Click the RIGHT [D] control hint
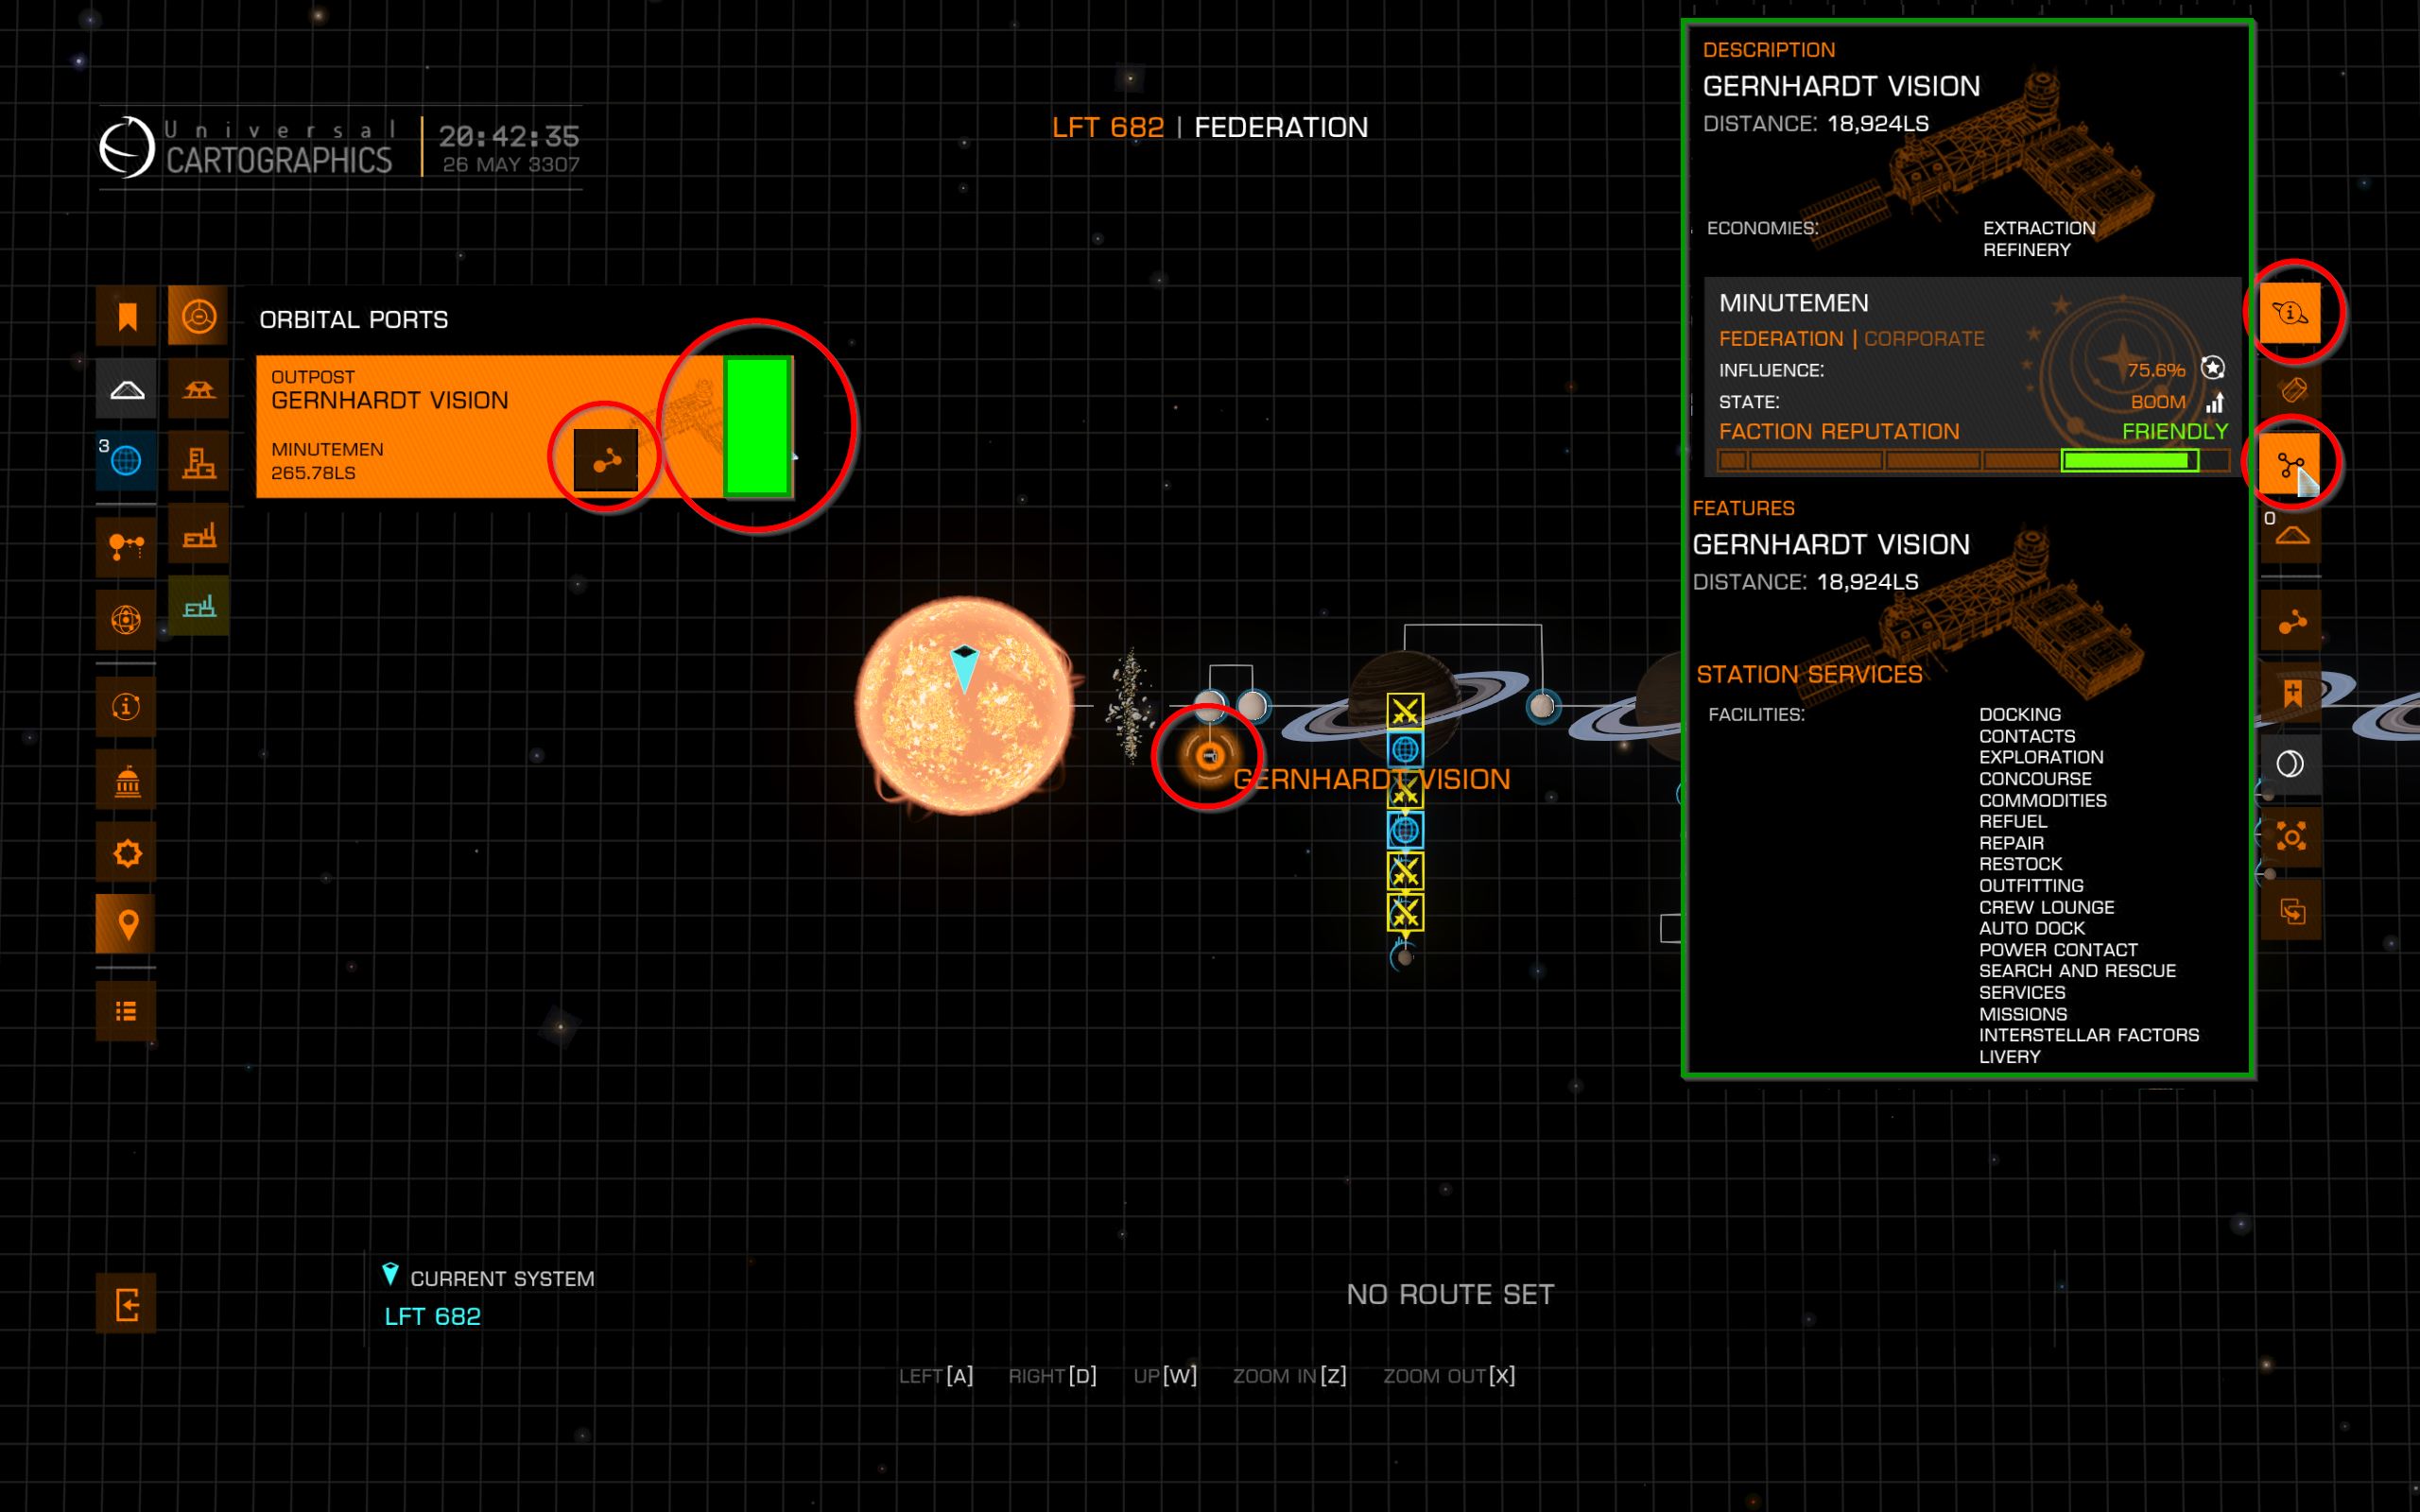The height and width of the screenshot is (1512, 2420). coord(1052,1376)
